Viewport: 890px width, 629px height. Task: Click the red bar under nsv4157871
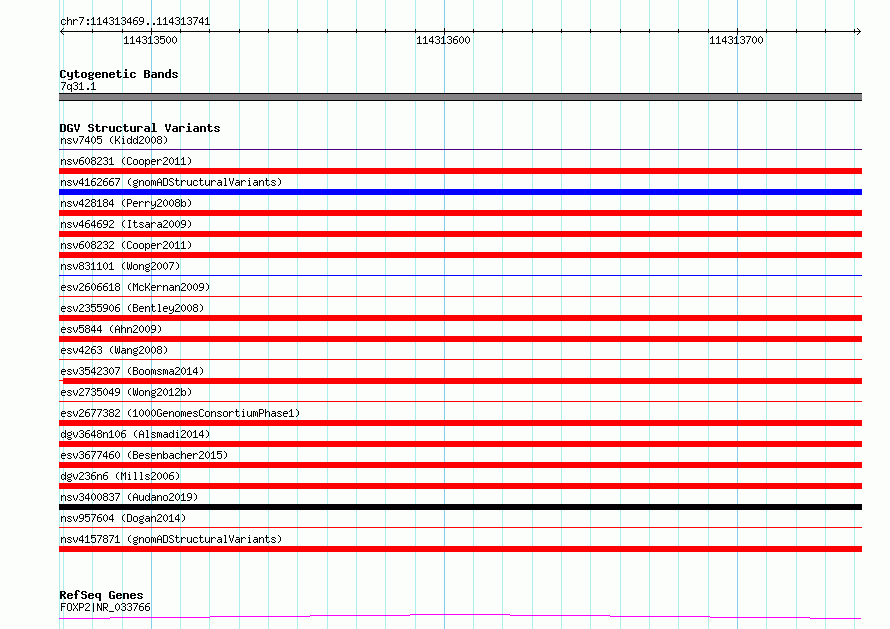pos(460,549)
